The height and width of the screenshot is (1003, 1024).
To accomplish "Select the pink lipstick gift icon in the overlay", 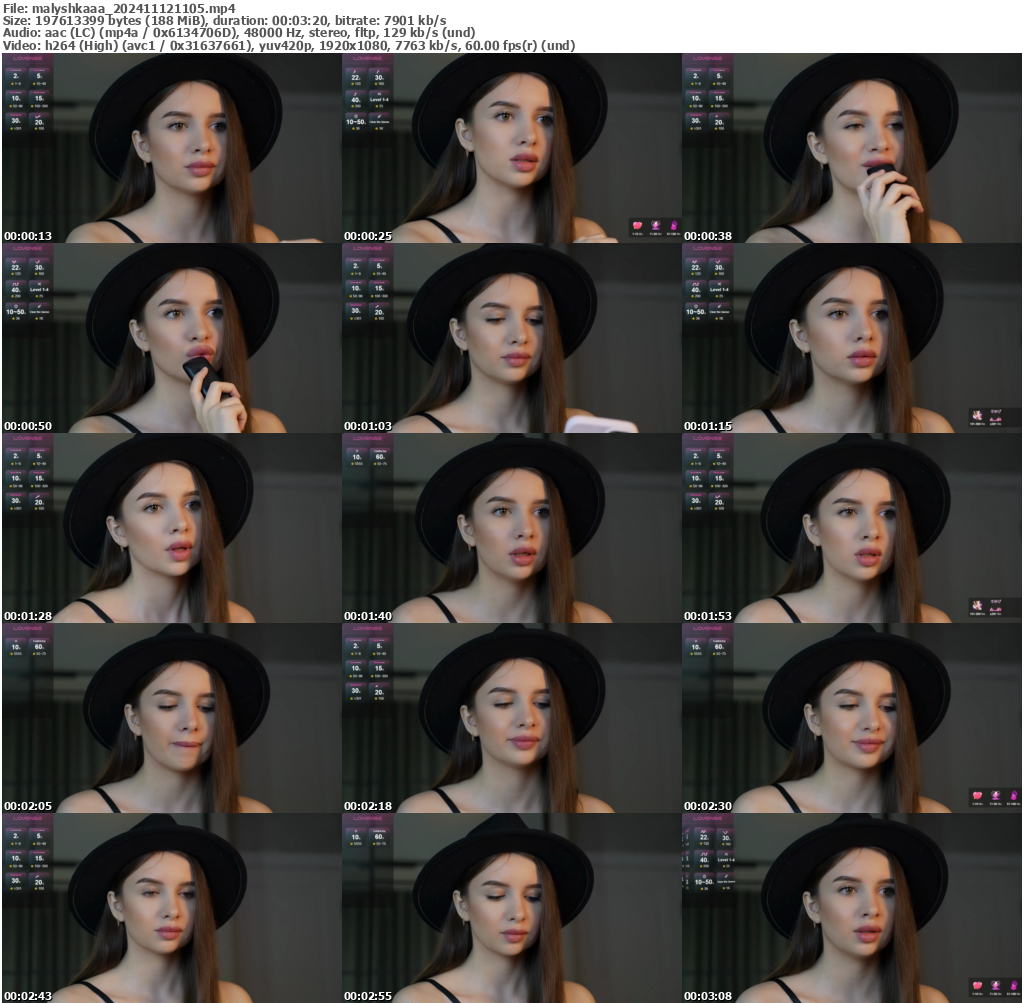I will 673,225.
